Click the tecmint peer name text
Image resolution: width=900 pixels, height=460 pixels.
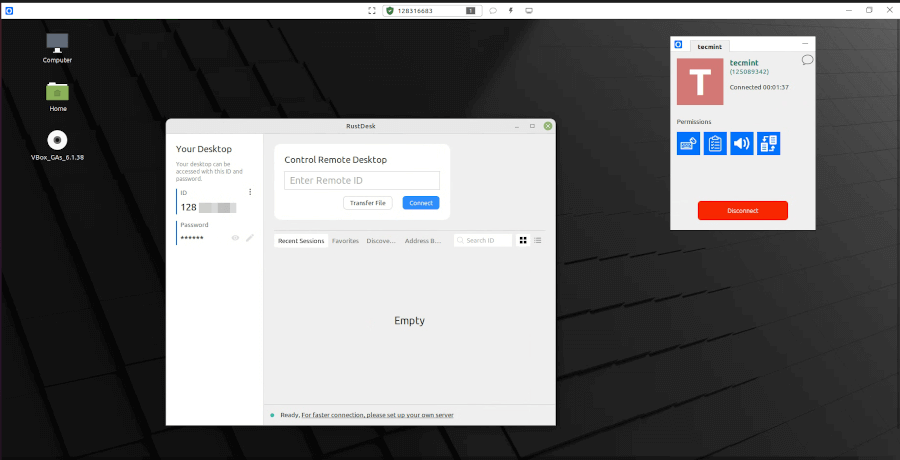click(744, 63)
